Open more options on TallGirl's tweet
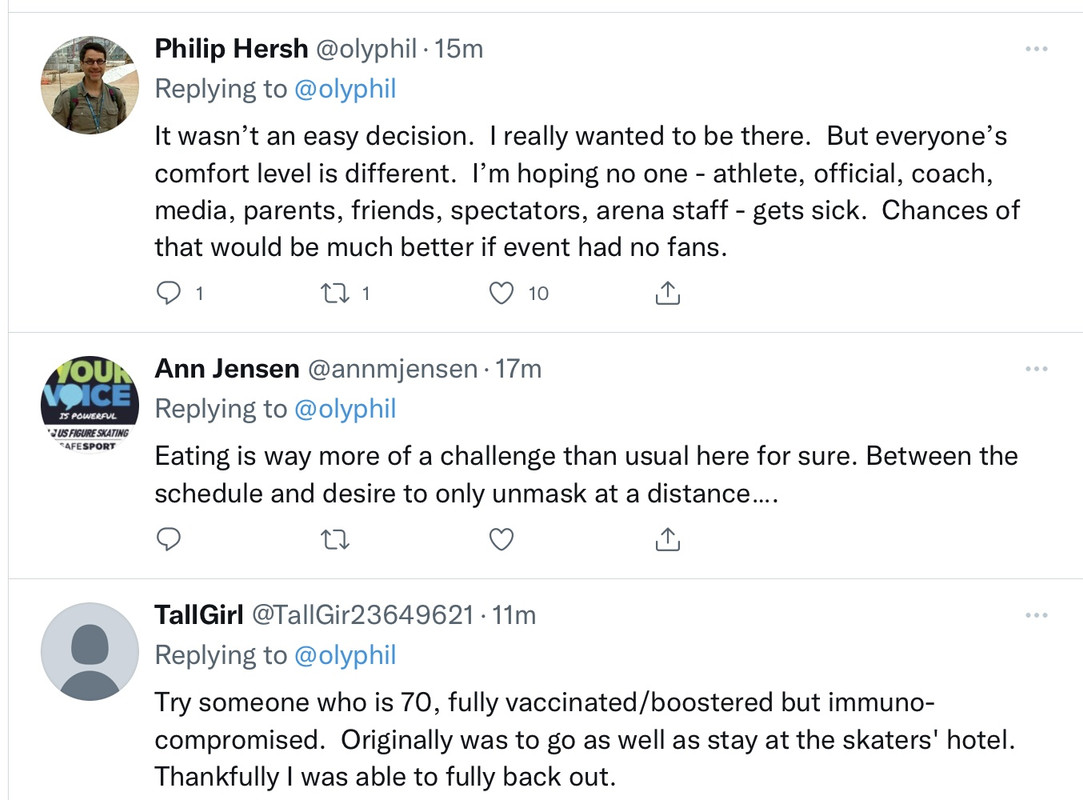The width and height of the screenshot is (1083, 800). coord(1036,615)
